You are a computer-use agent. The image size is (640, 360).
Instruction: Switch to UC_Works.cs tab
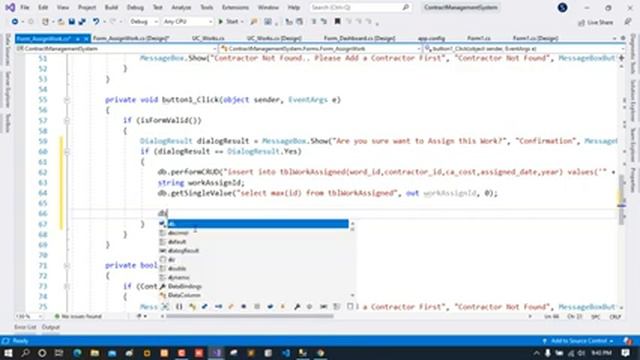[208, 38]
